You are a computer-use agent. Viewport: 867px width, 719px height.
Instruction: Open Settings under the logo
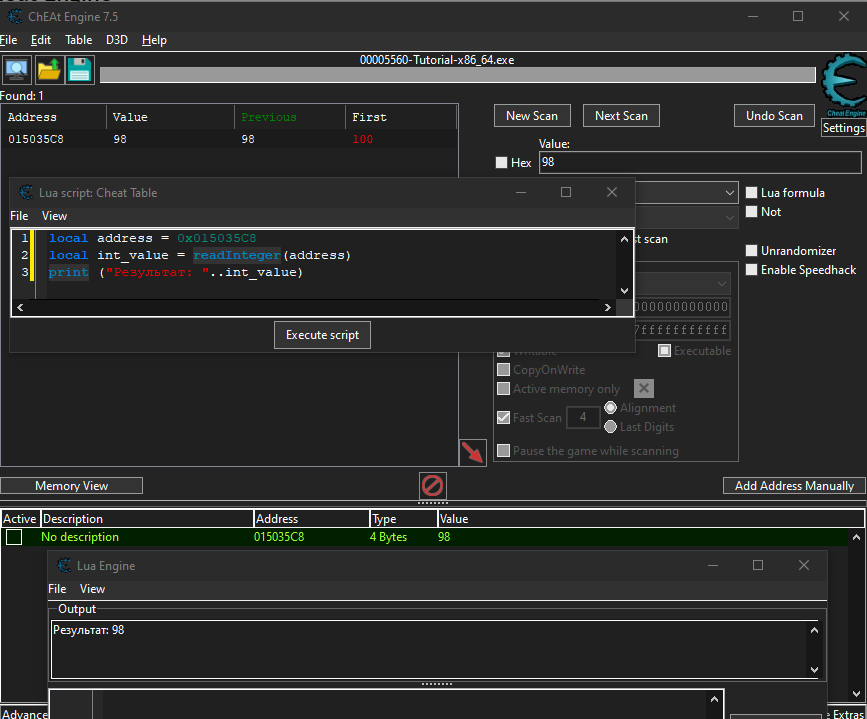(843, 128)
